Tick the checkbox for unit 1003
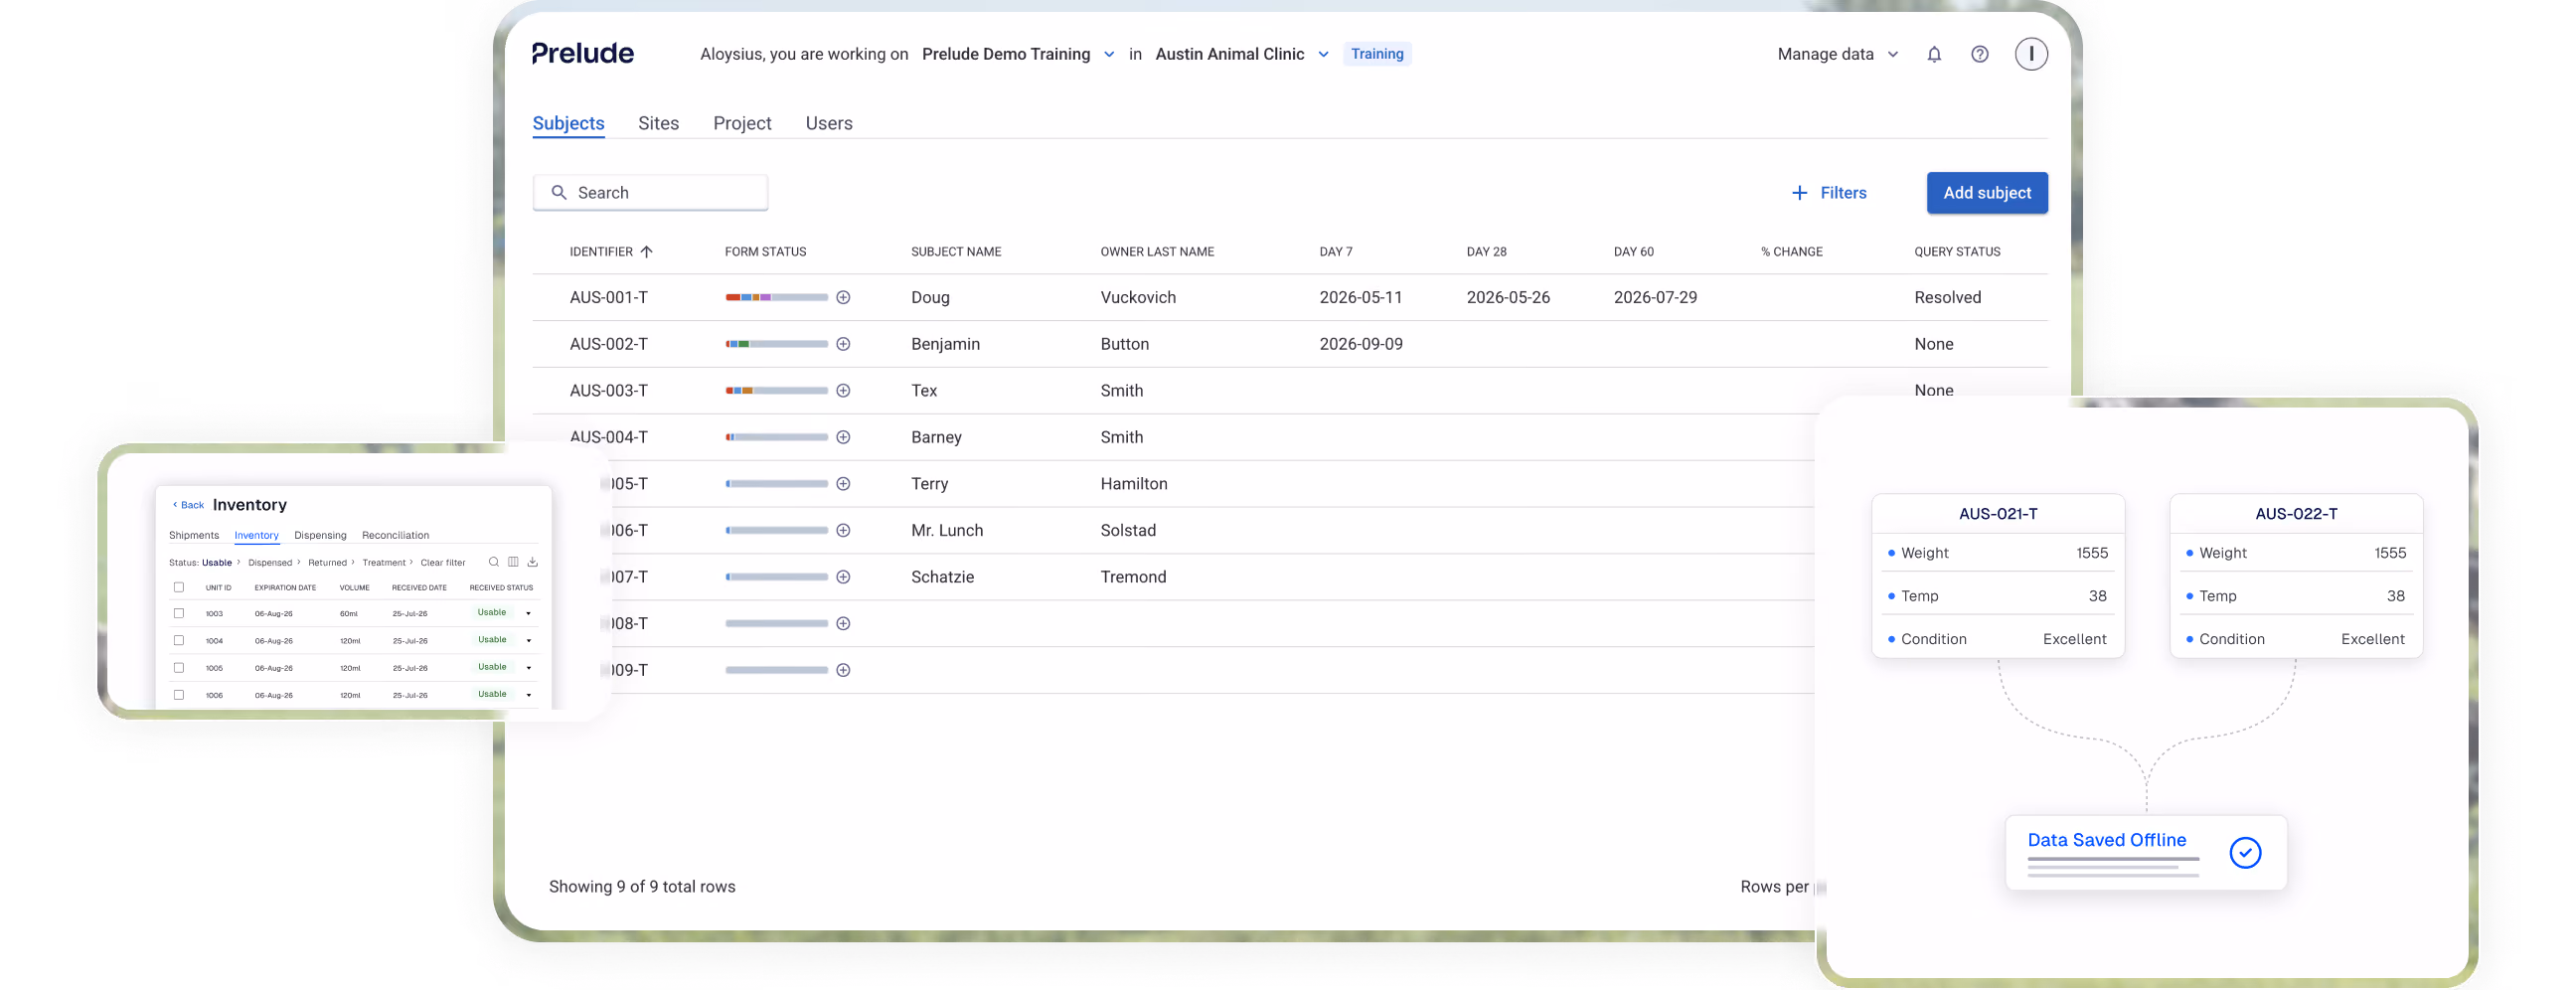Viewport: 2576px width, 990px height. [x=179, y=613]
